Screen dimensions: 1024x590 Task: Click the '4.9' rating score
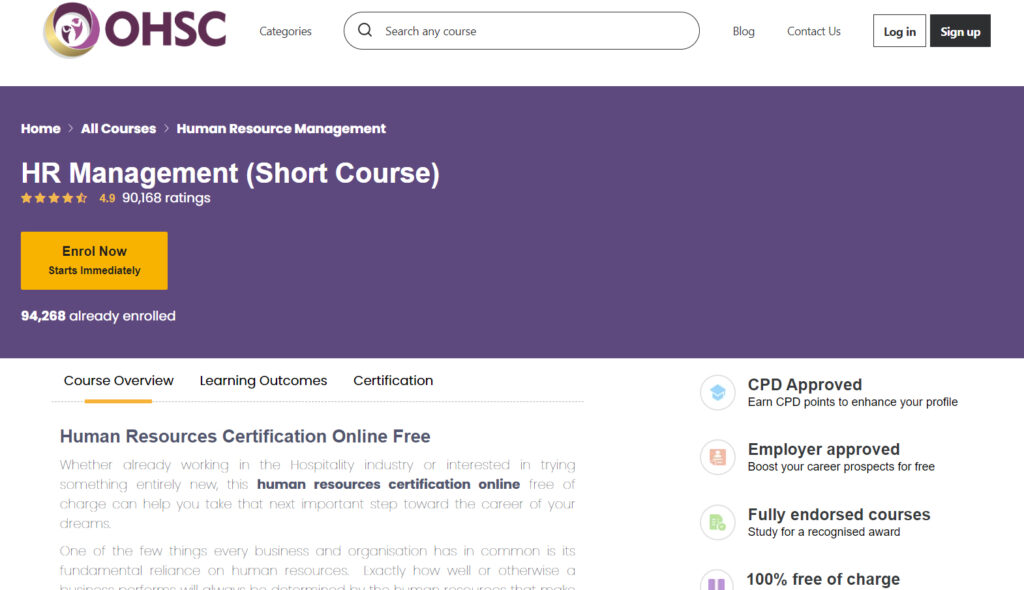pos(107,199)
